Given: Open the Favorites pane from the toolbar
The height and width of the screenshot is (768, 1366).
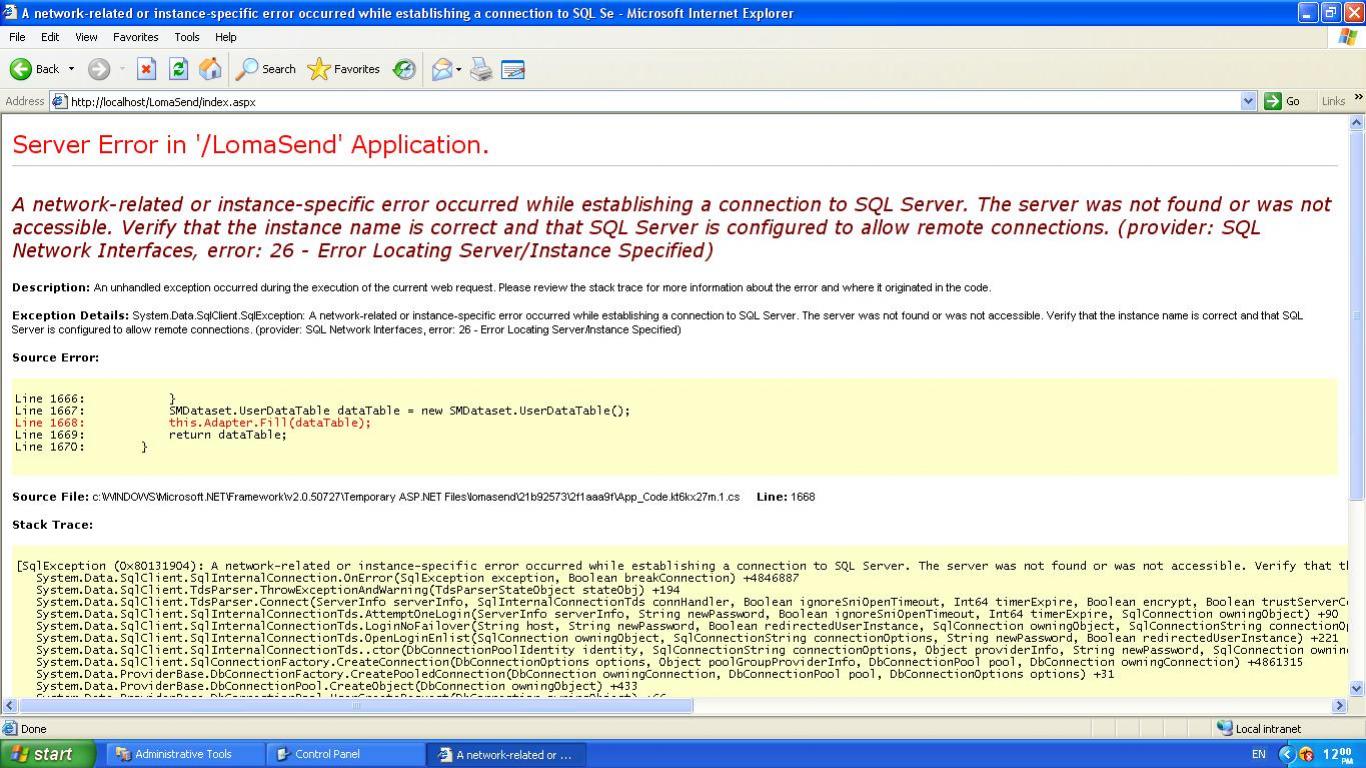Looking at the screenshot, I should click(x=344, y=69).
